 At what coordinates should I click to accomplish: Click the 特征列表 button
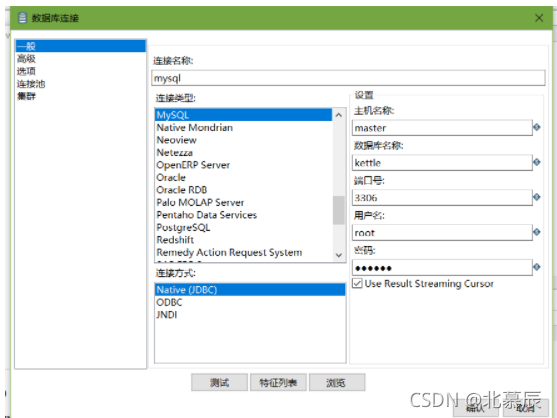click(x=278, y=382)
